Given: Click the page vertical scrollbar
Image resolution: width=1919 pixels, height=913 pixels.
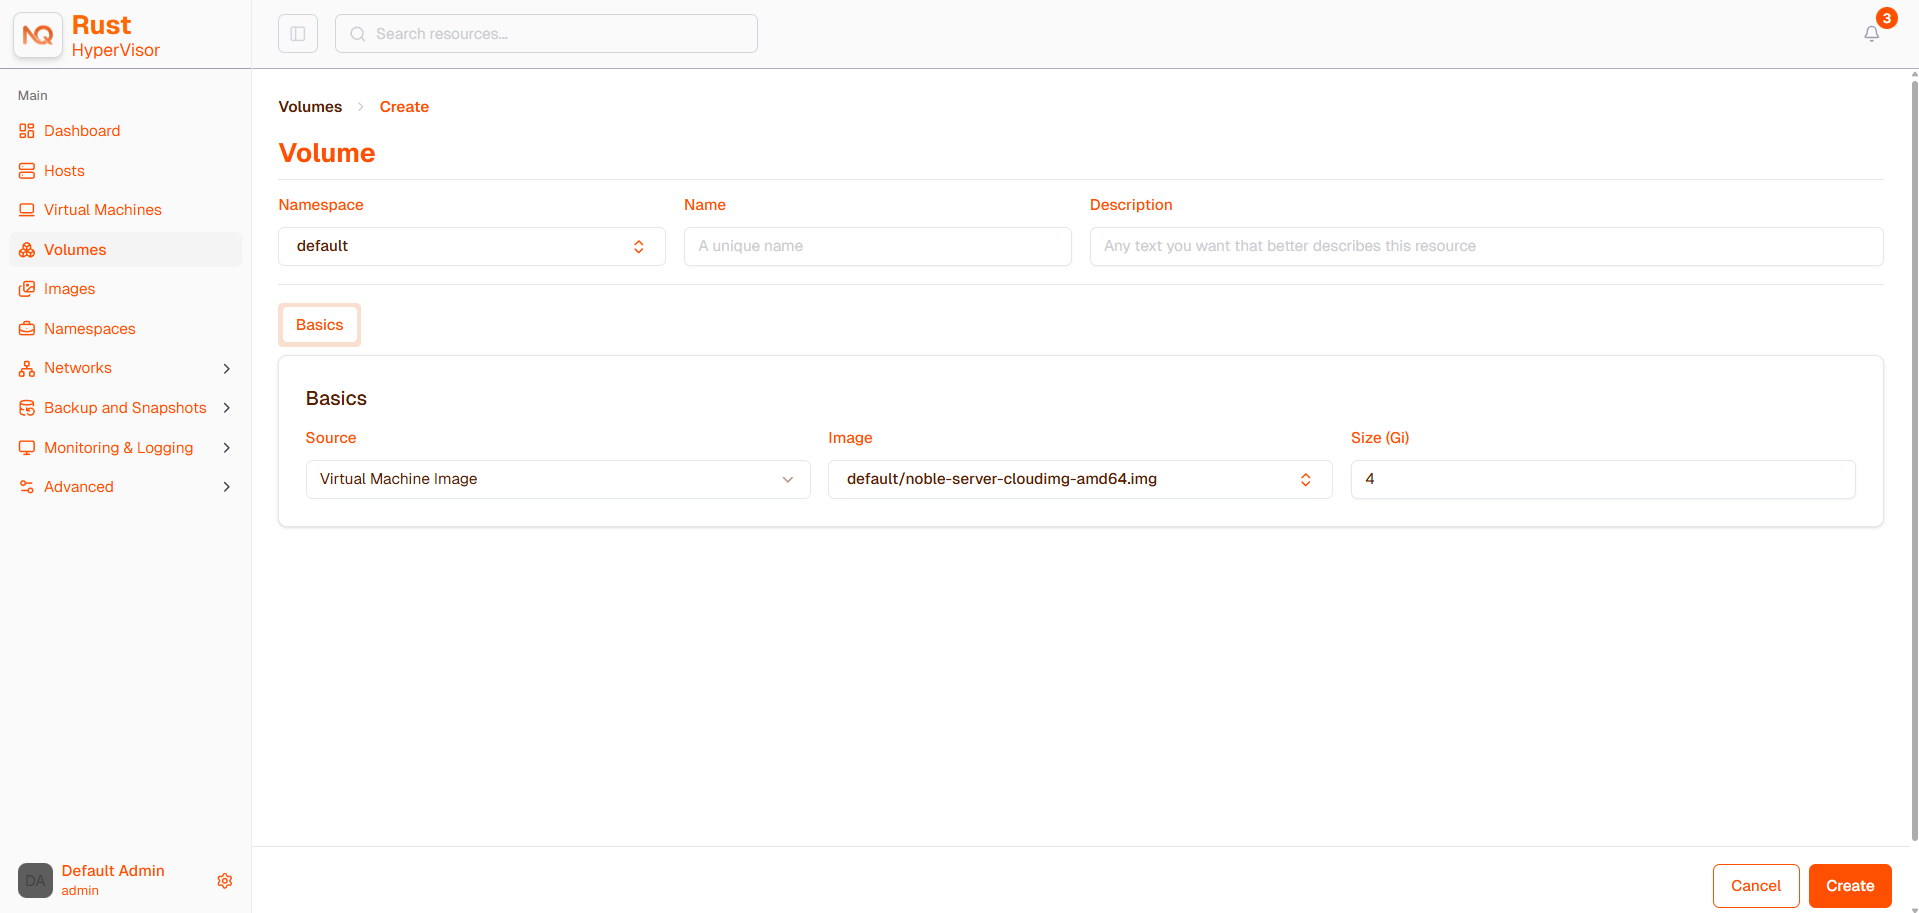Looking at the screenshot, I should [1914, 460].
